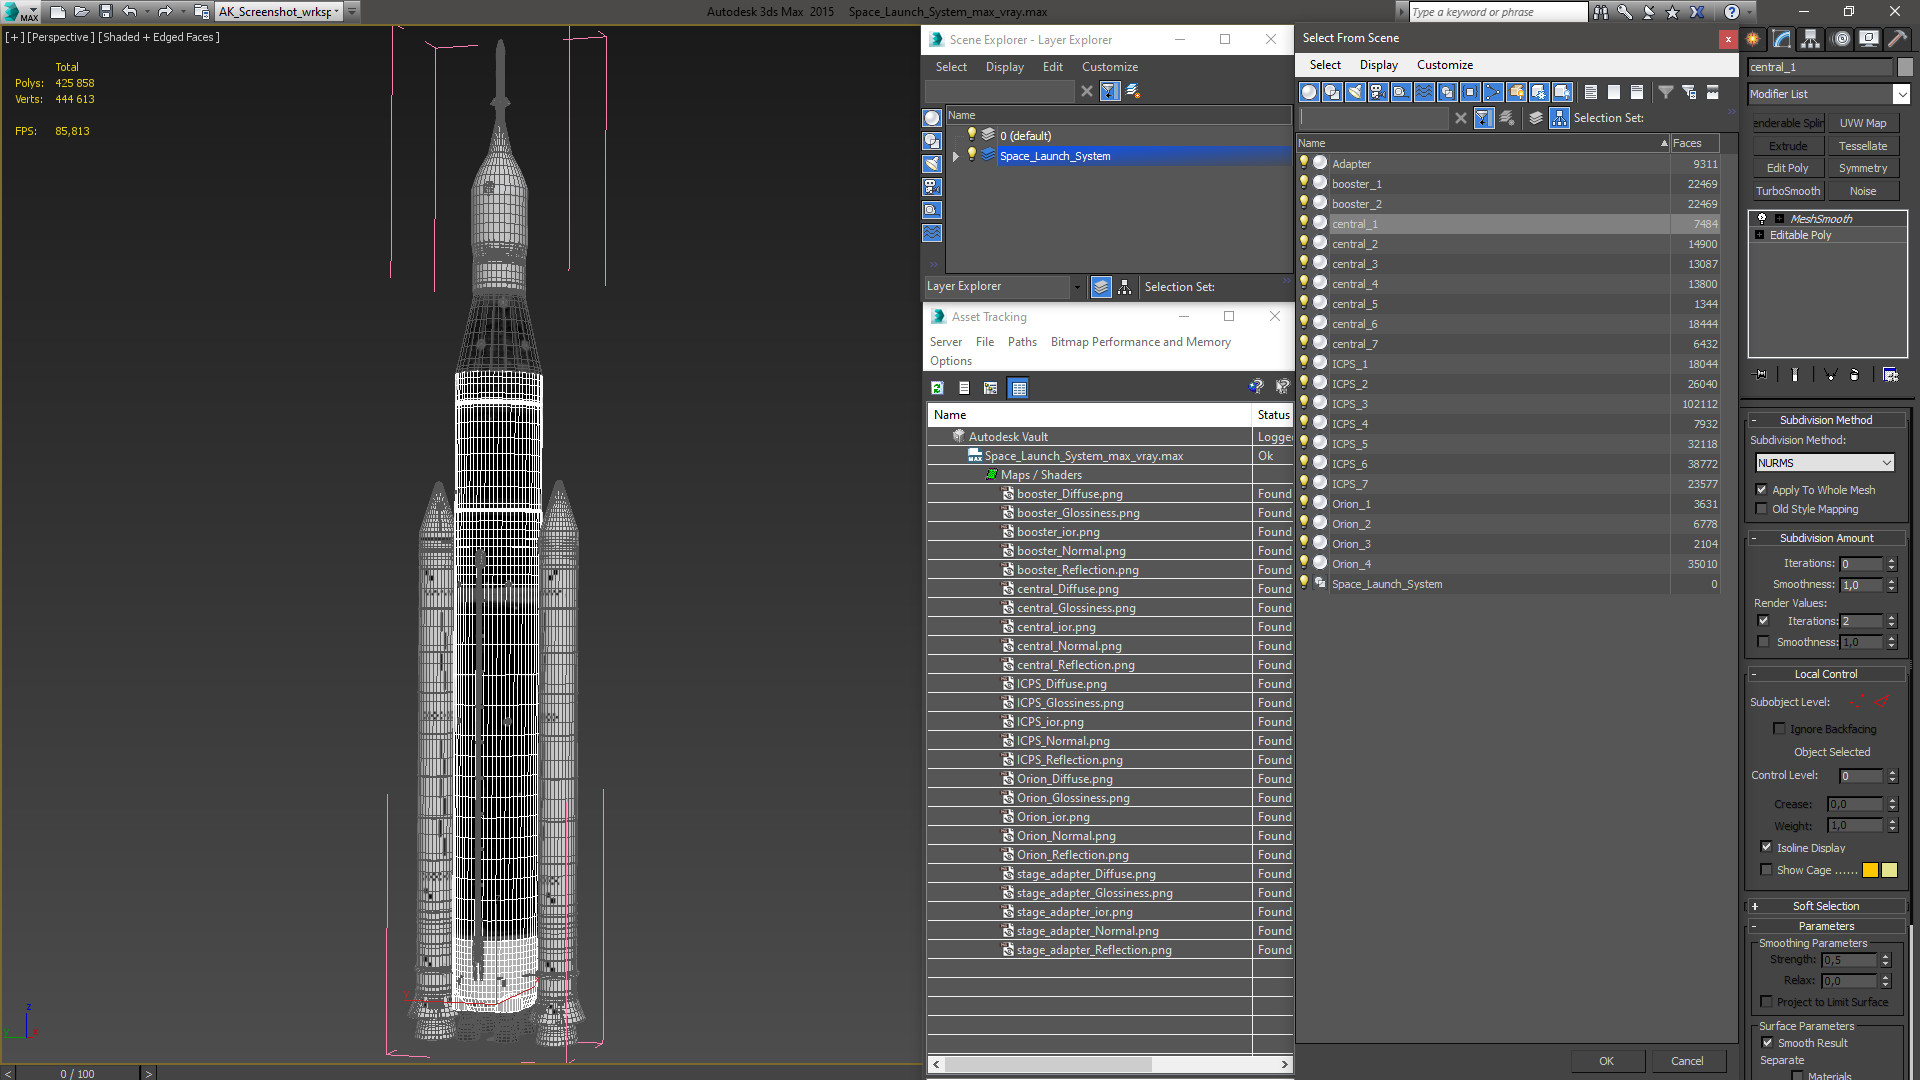This screenshot has width=1920, height=1080.
Task: Click the Edit Poly modifier button
Action: point(1787,168)
